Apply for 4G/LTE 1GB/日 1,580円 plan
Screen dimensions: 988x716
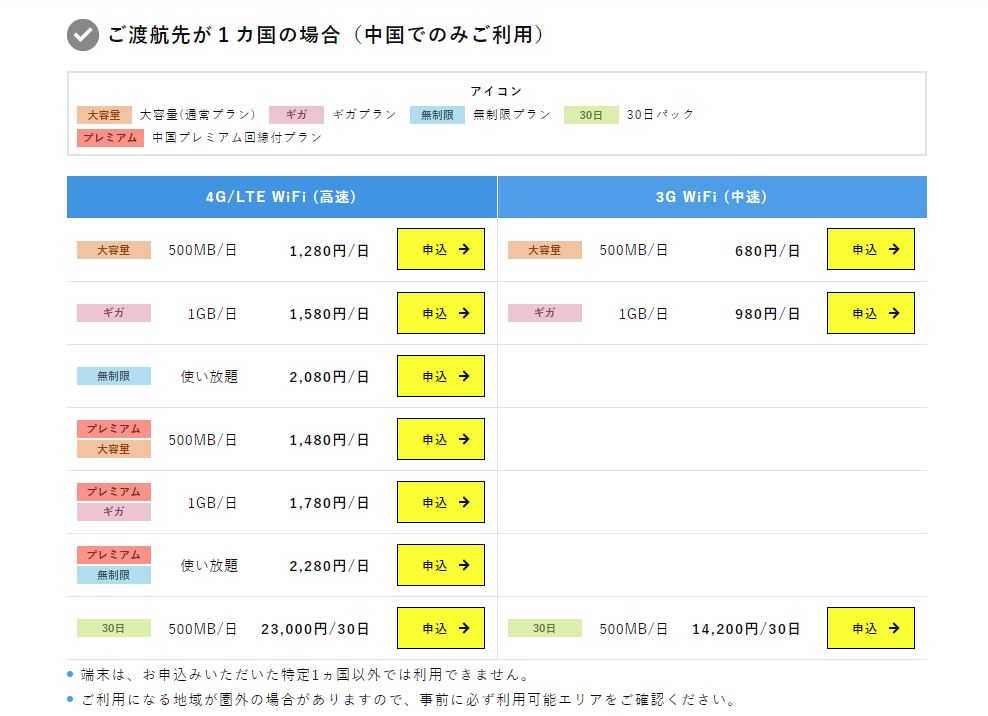(440, 313)
